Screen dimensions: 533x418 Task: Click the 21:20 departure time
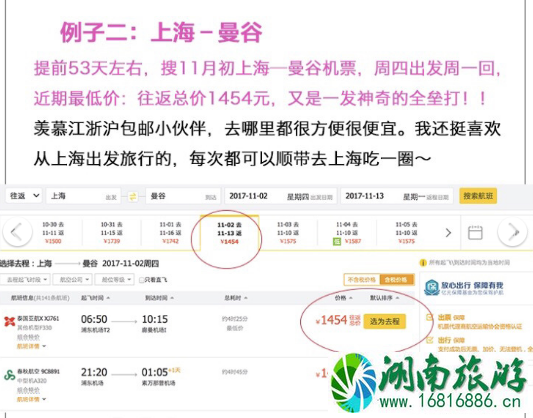pyautogui.click(x=94, y=372)
